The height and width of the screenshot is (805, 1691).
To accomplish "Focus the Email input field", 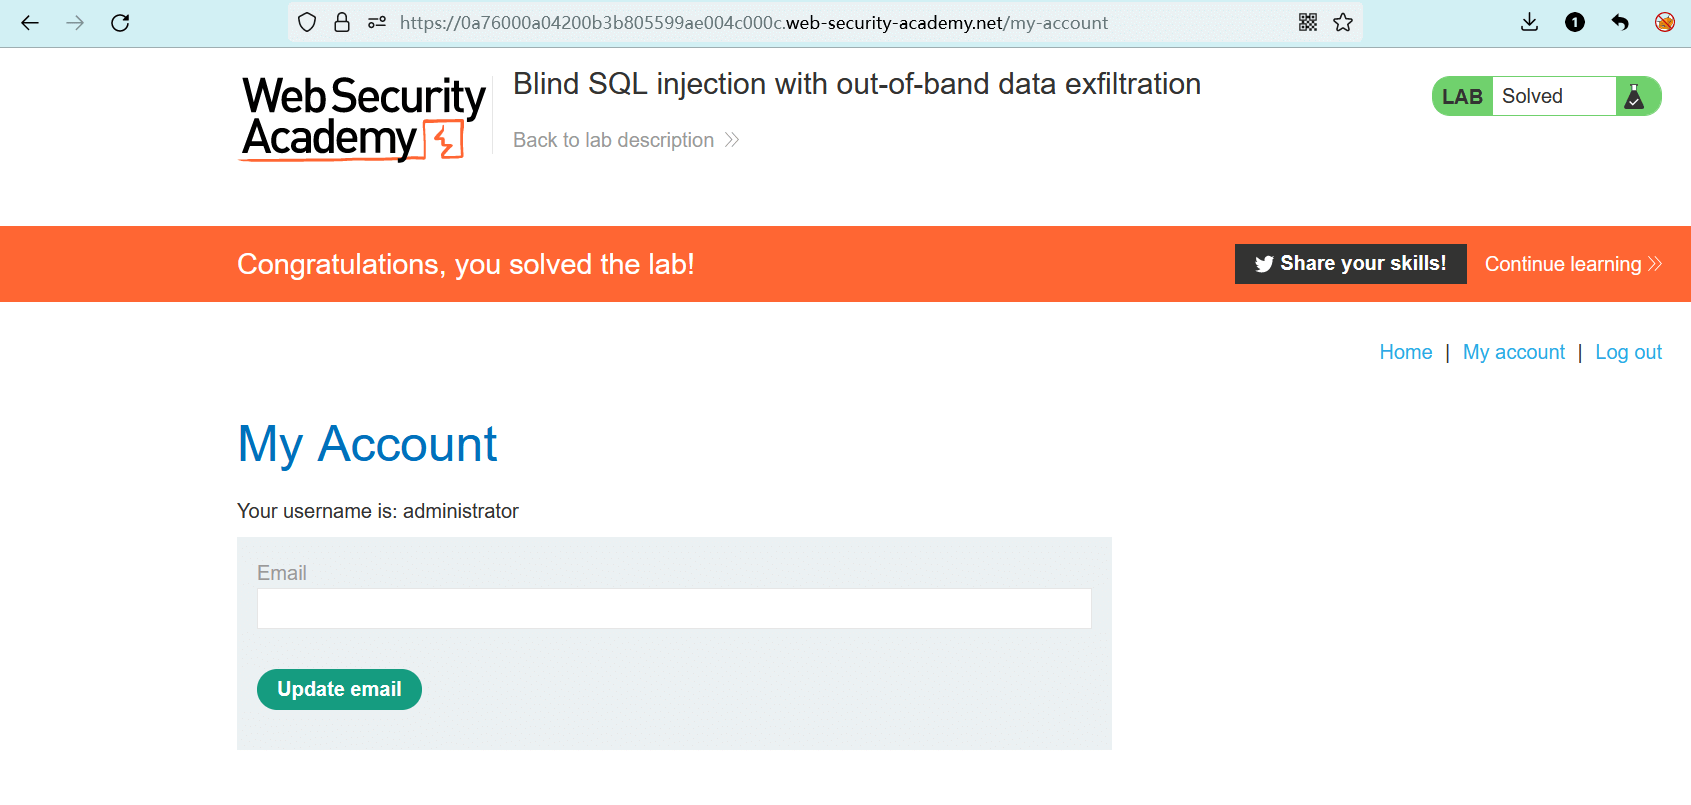I will 673,609.
